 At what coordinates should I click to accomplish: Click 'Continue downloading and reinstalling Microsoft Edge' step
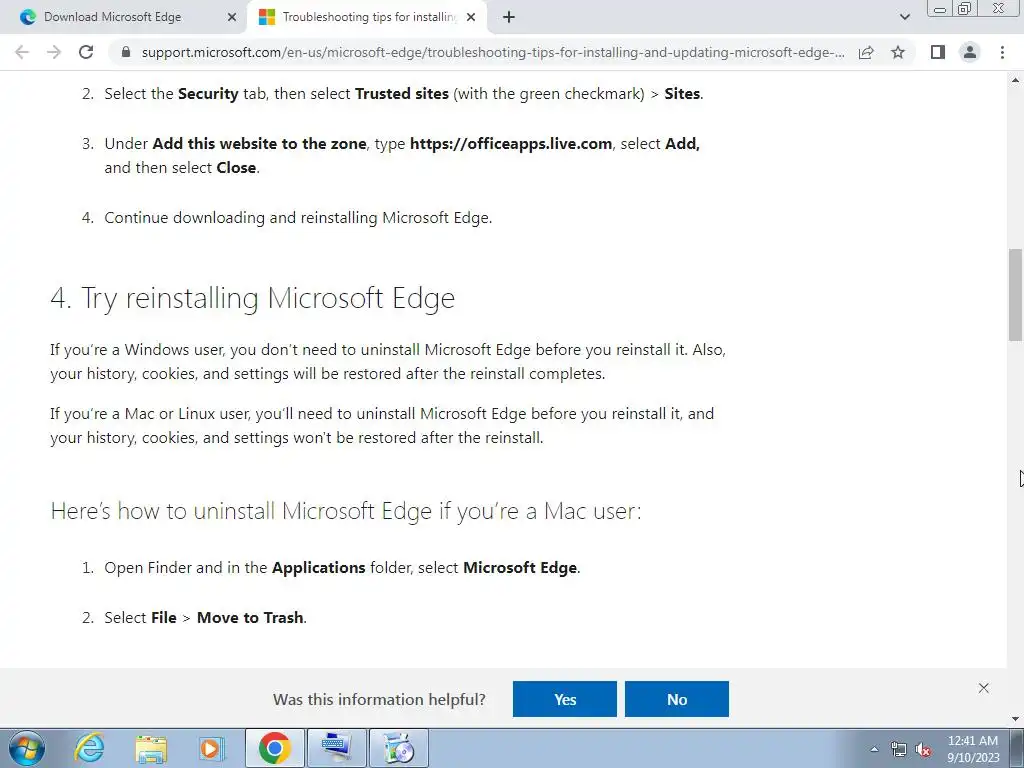298,217
